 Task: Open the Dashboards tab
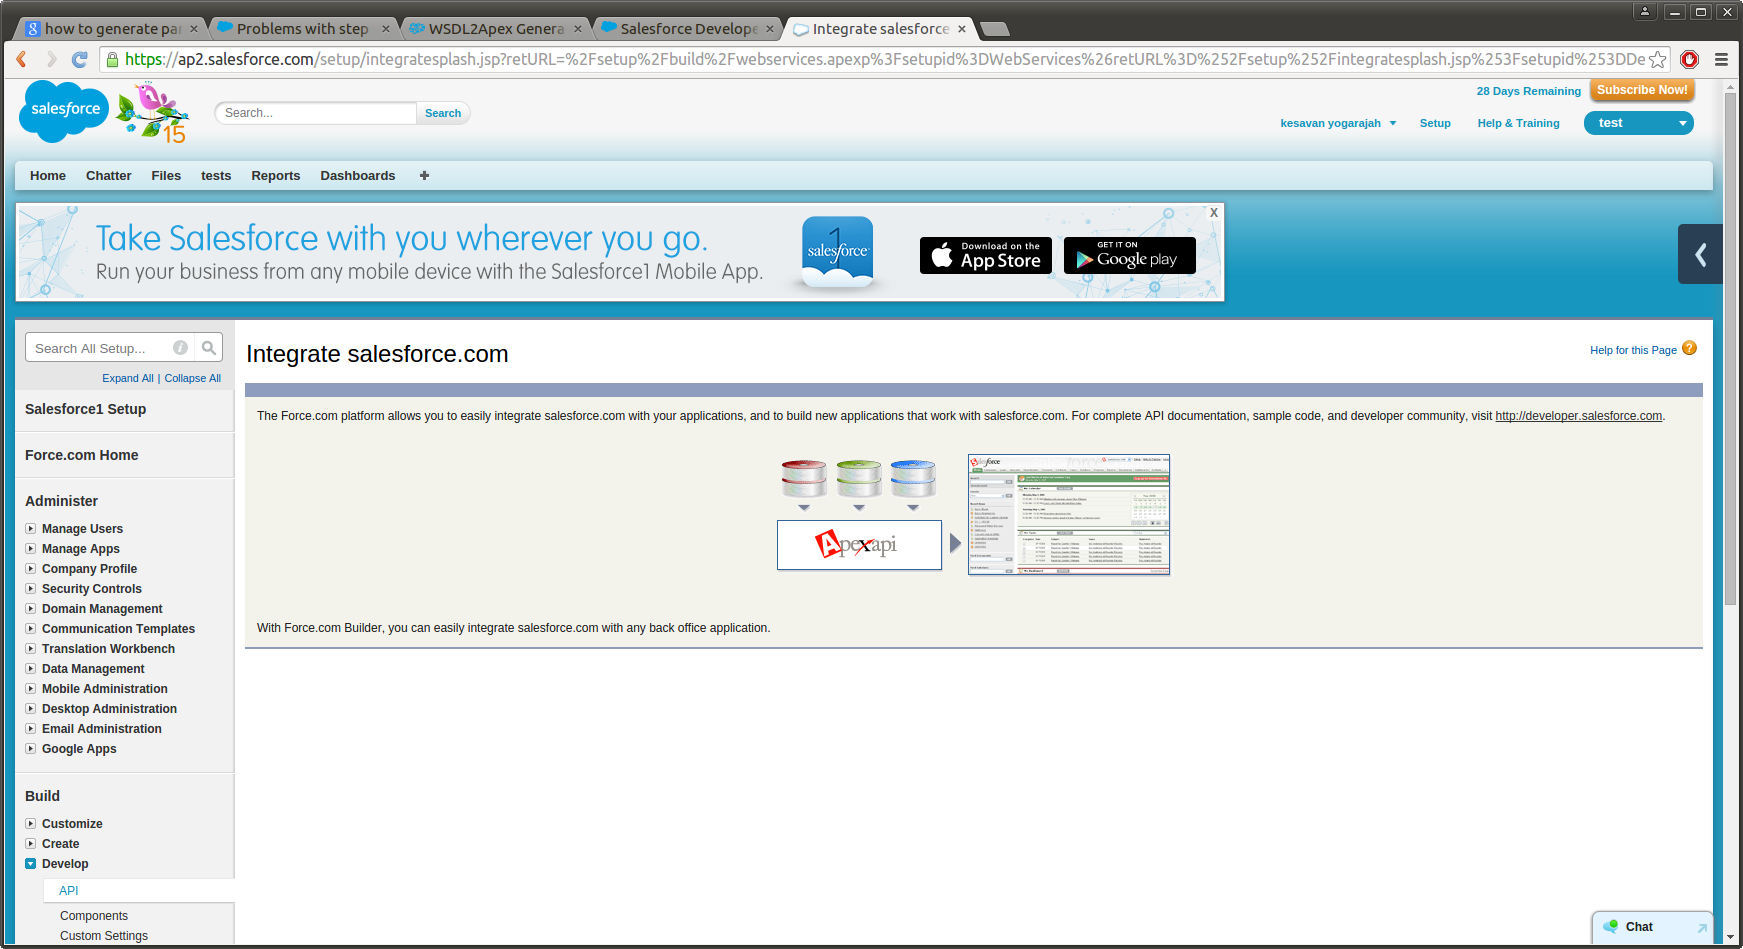point(358,176)
